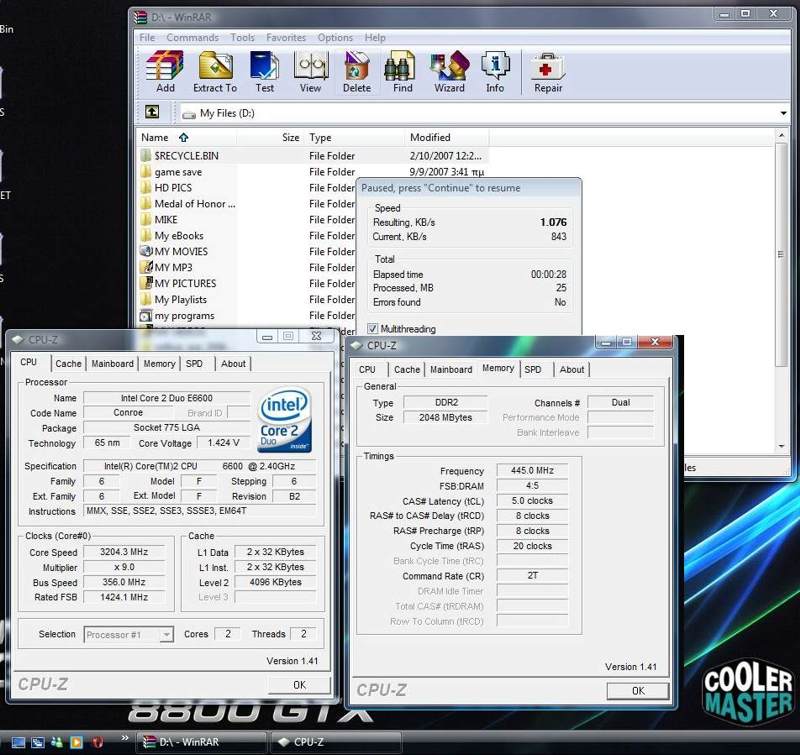Viewport: 800px width, 755px height.
Task: Open the Commands menu
Action: pos(192,38)
